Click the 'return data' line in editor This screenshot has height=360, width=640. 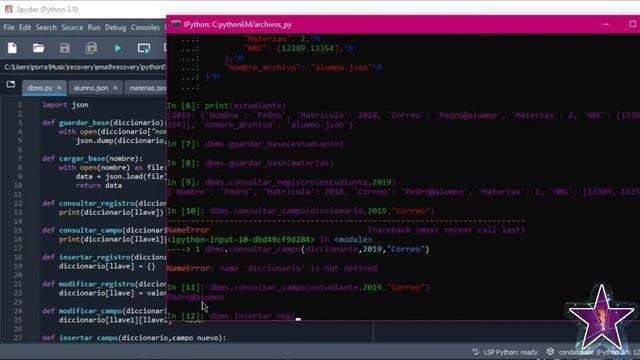point(98,185)
